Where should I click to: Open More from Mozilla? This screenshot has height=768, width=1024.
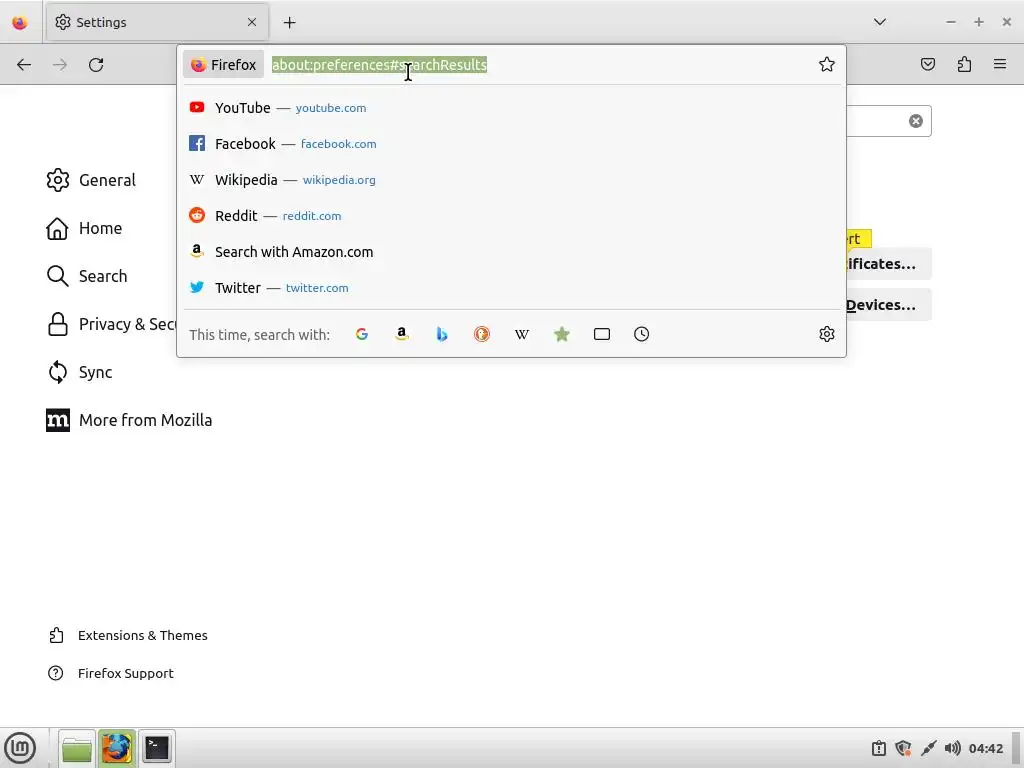coord(129,421)
